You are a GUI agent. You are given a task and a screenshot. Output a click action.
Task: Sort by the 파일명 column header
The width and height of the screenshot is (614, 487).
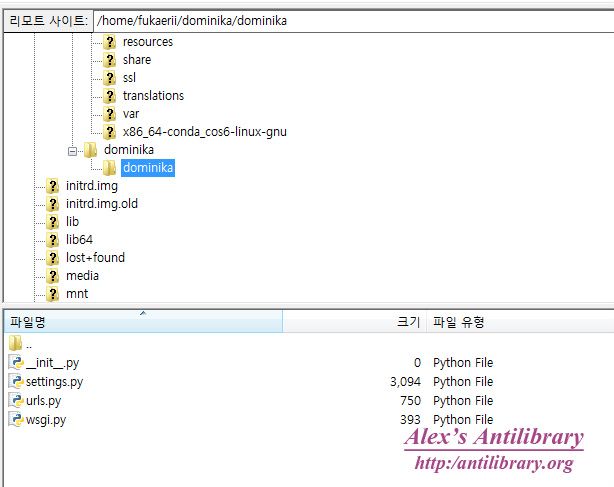(143, 322)
